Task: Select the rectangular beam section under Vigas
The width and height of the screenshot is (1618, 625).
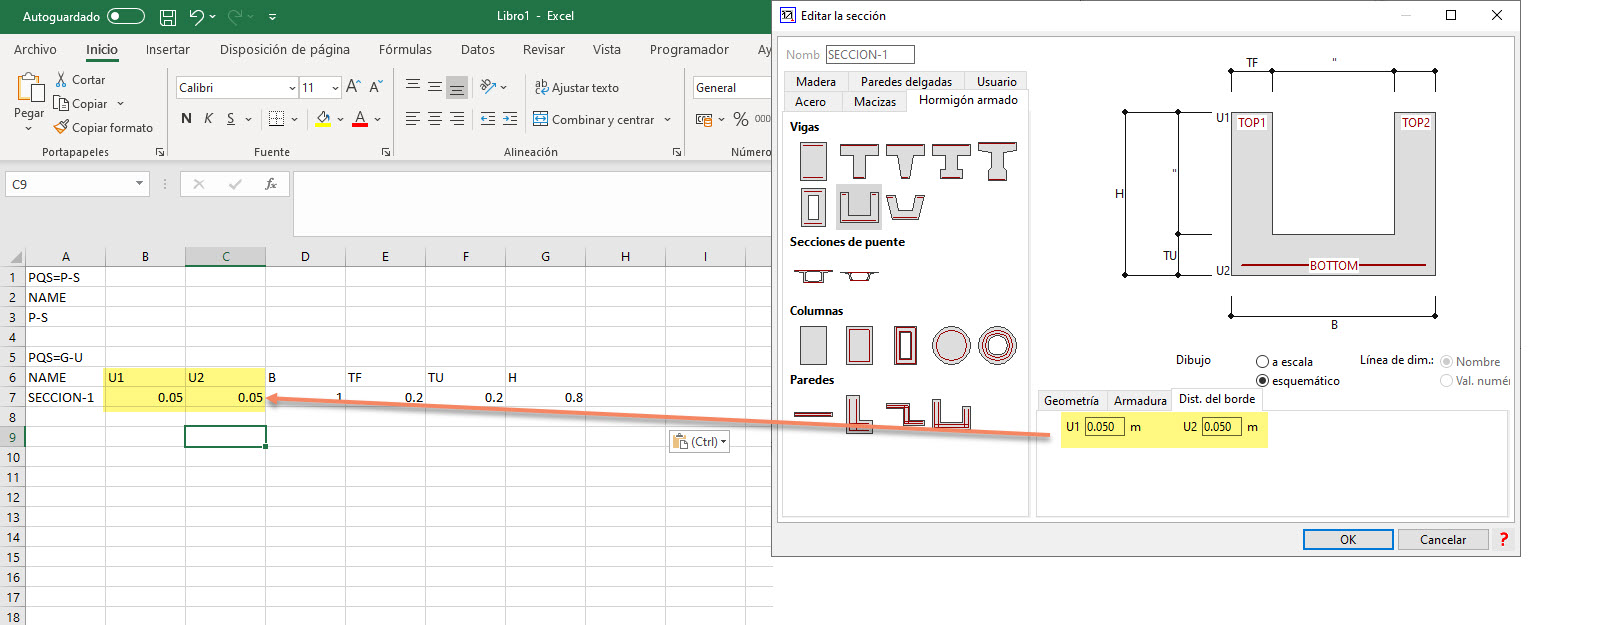Action: point(813,161)
